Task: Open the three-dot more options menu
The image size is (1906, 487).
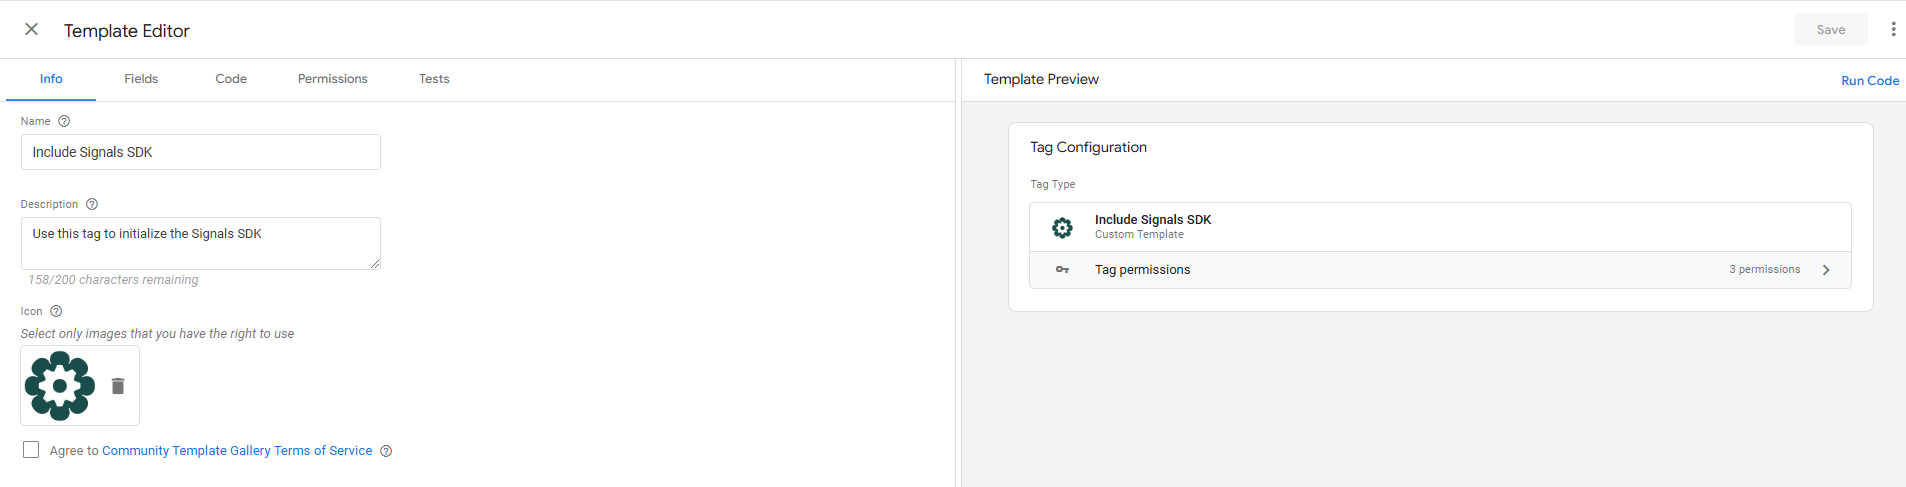Action: [x=1892, y=29]
